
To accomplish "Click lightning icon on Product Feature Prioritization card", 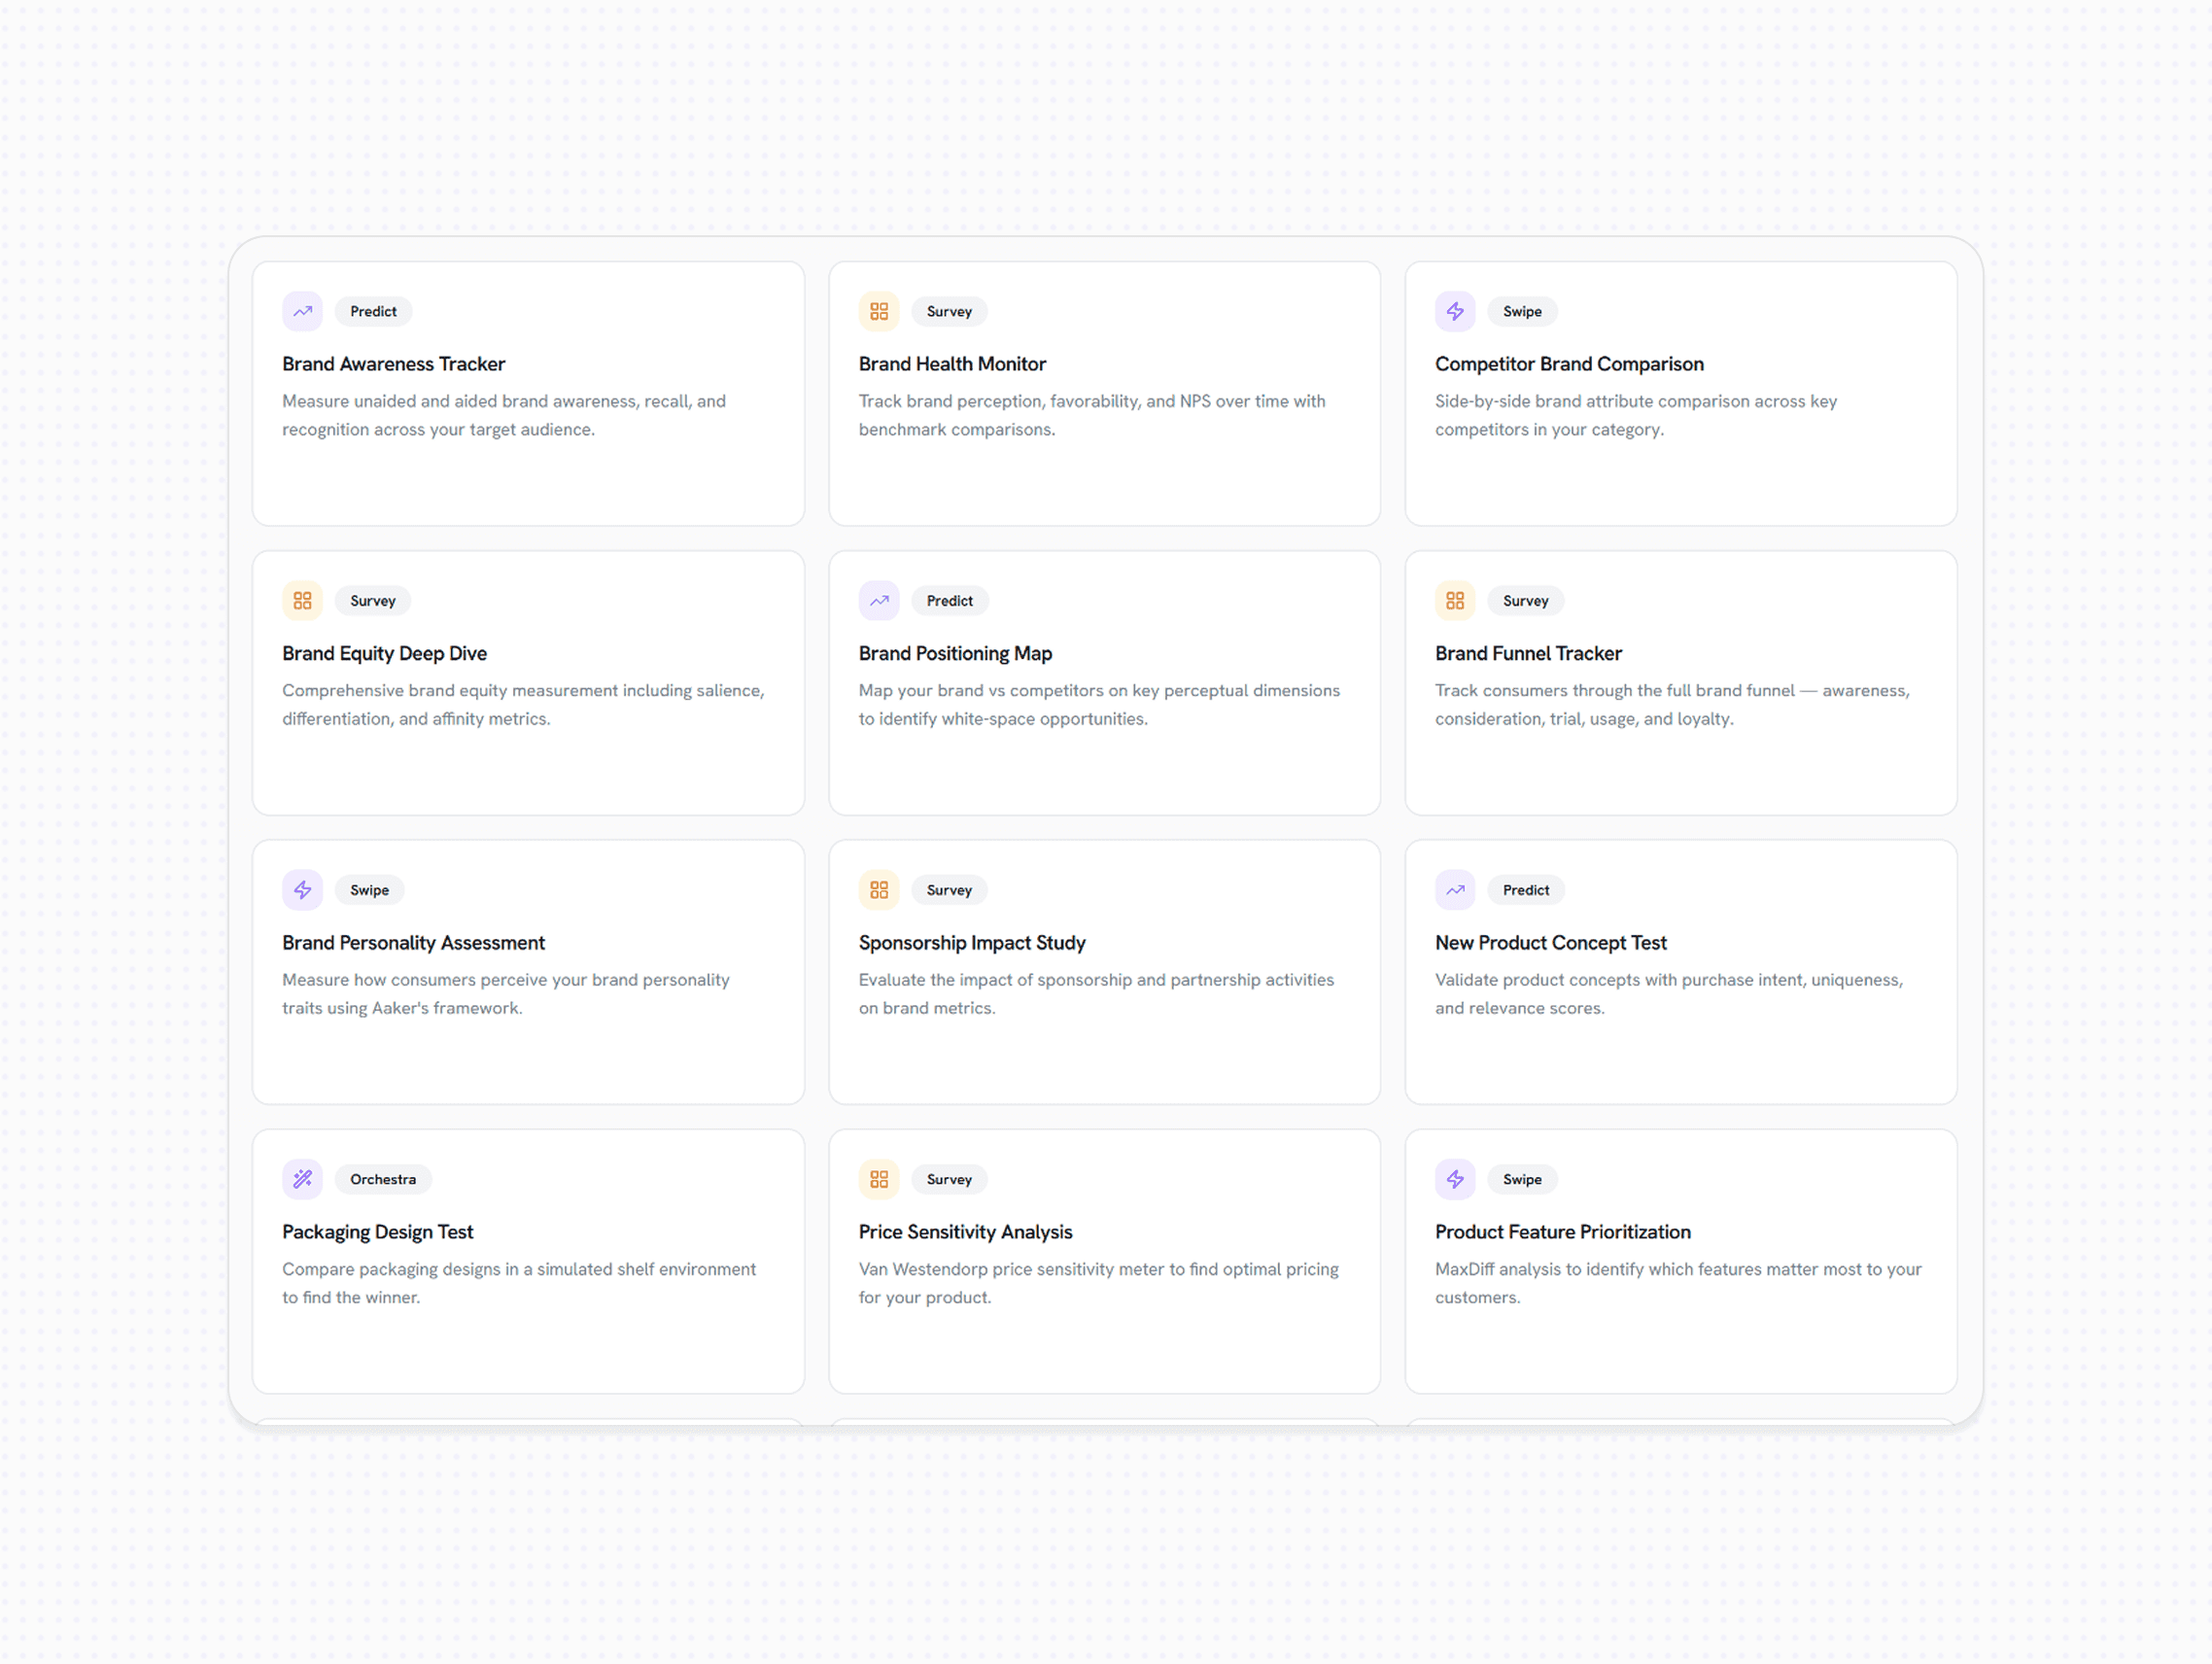I will 1455,1180.
